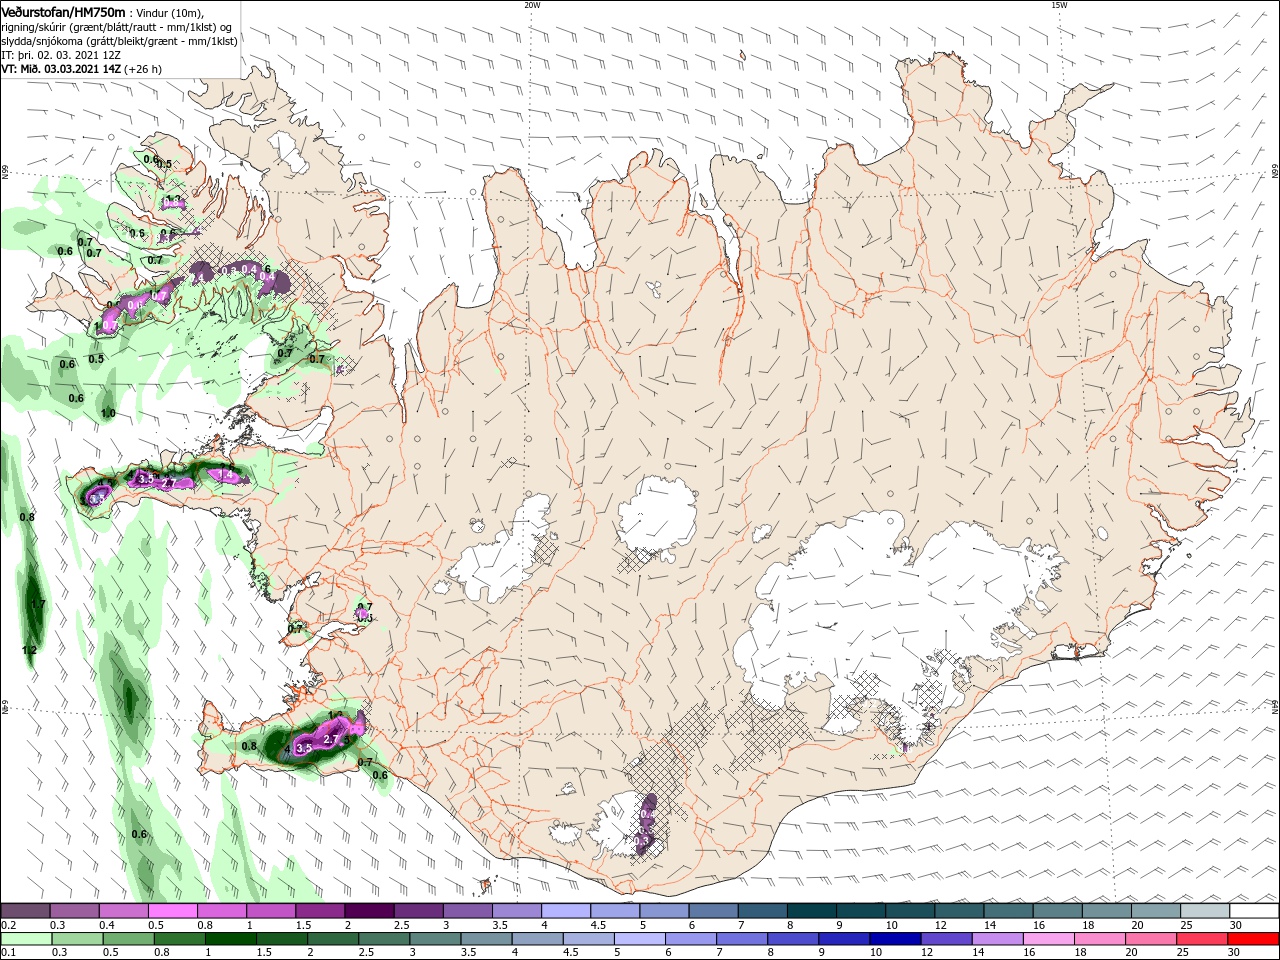Click the 15W longitude label
The image size is (1280, 960).
(x=1059, y=5)
